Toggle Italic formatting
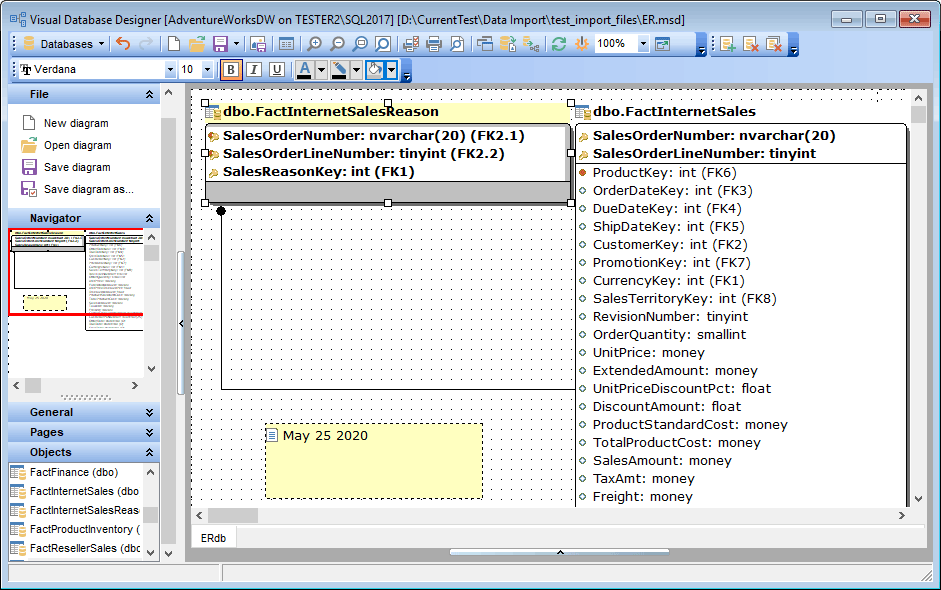This screenshot has height=590, width=941. (254, 70)
